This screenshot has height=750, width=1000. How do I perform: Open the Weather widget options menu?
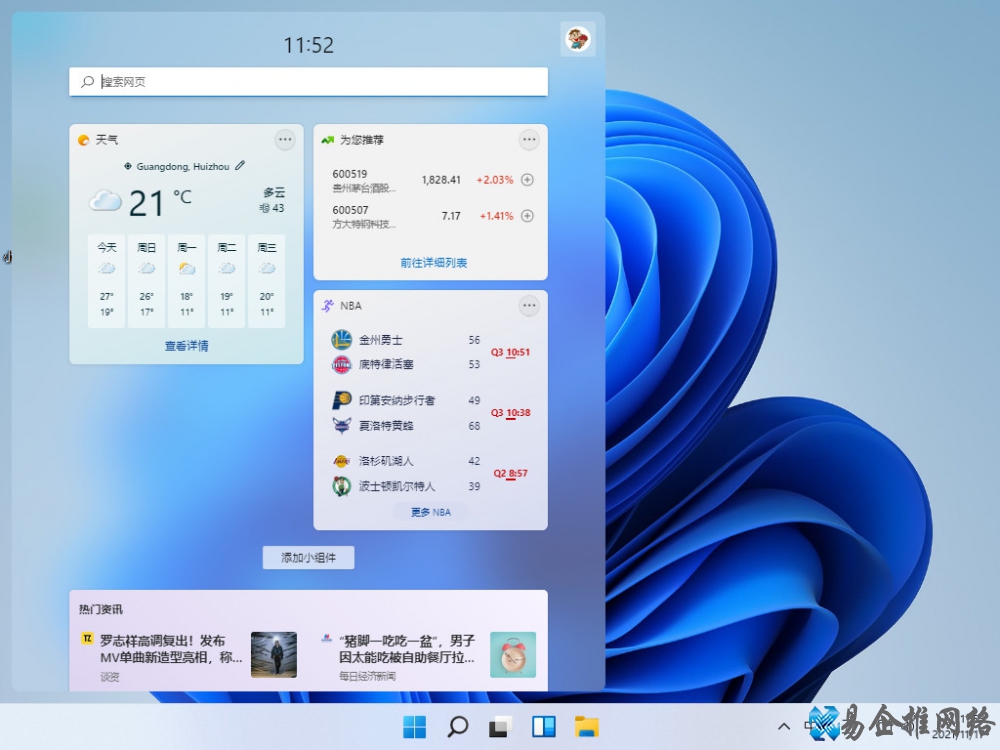pos(284,140)
